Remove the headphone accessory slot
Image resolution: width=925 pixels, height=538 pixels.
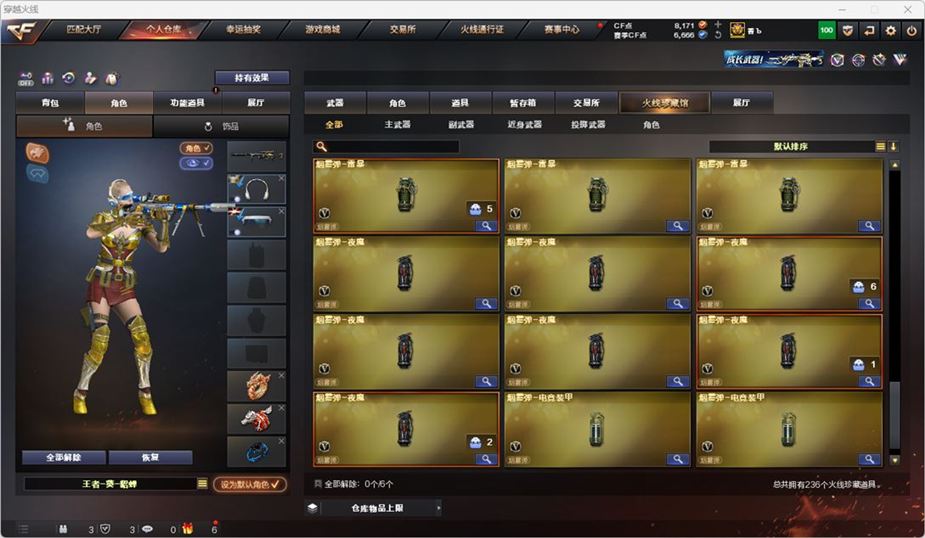pos(281,178)
